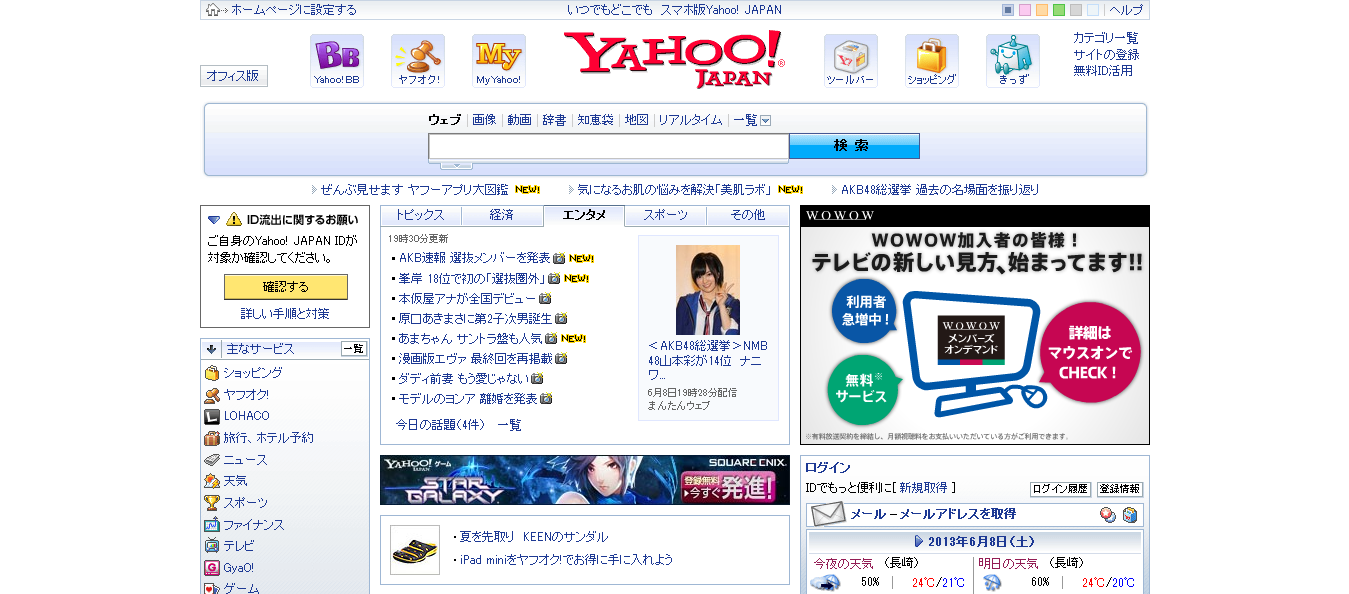
Task: Click the mail envelope icon
Action: pos(827,514)
